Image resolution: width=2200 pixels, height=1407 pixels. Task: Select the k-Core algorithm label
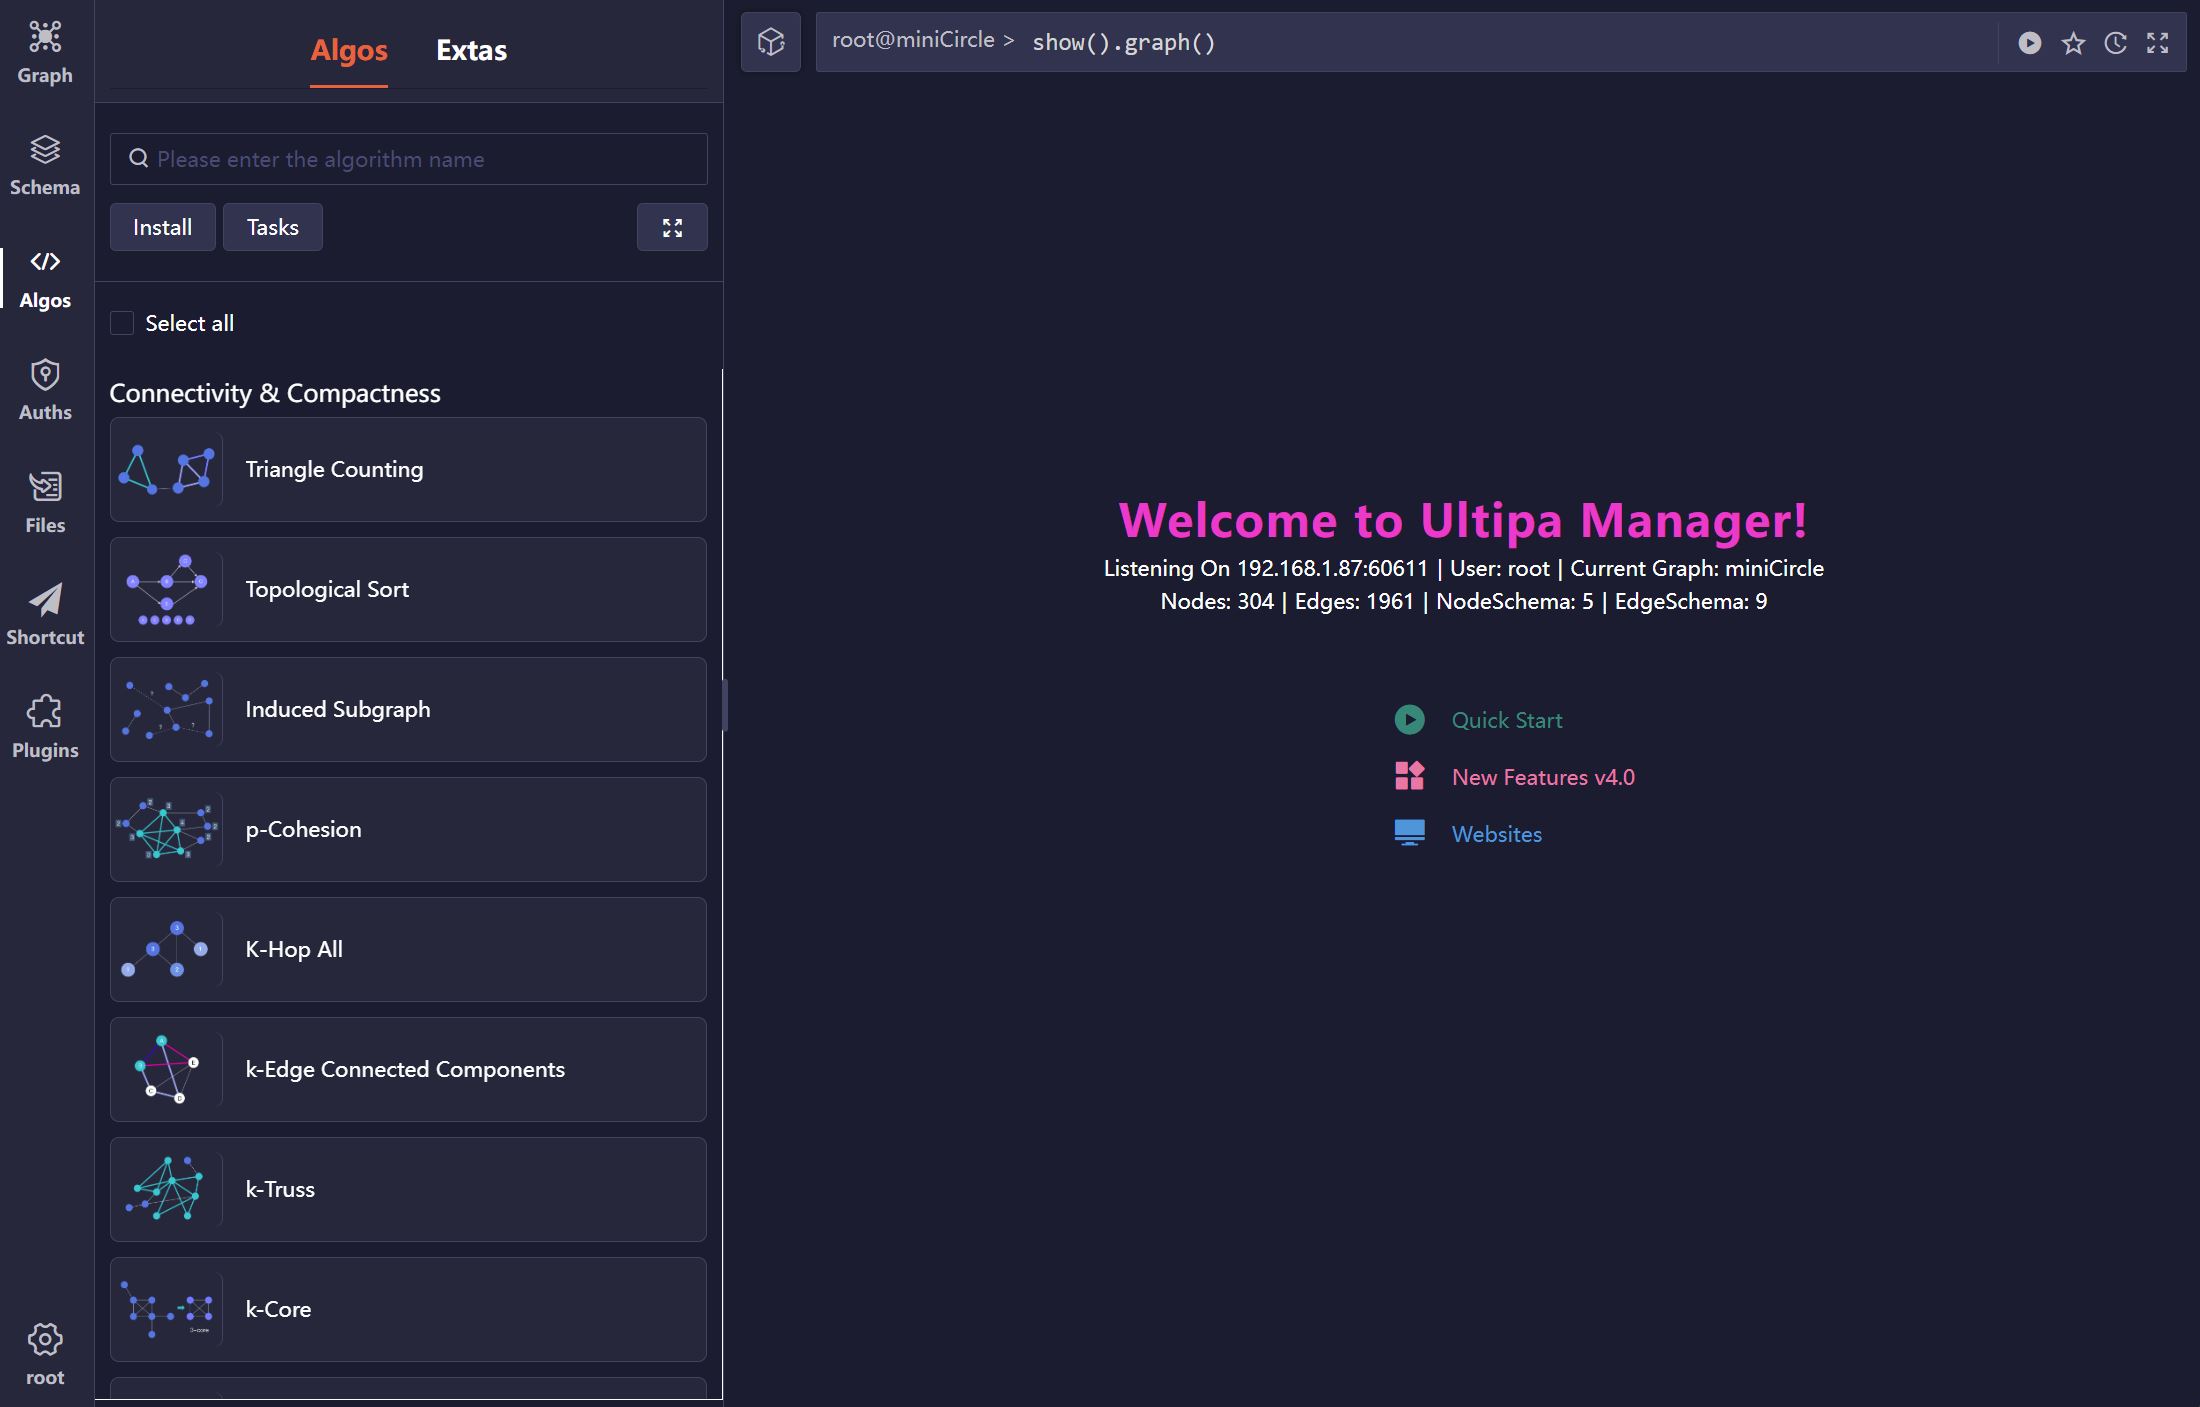(278, 1309)
